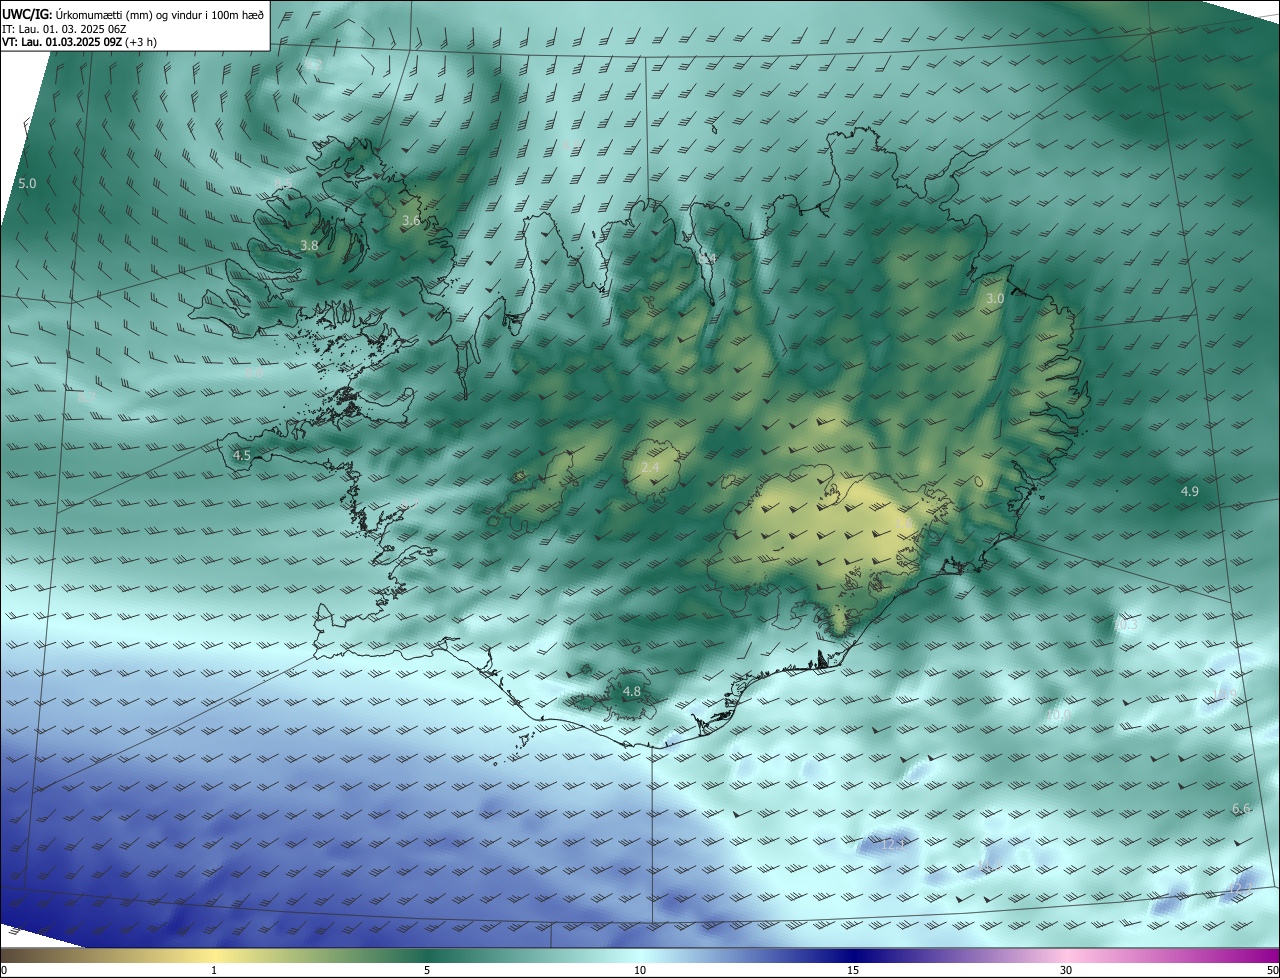
Task: Click the 10 tick on the color scale
Action: click(640, 970)
